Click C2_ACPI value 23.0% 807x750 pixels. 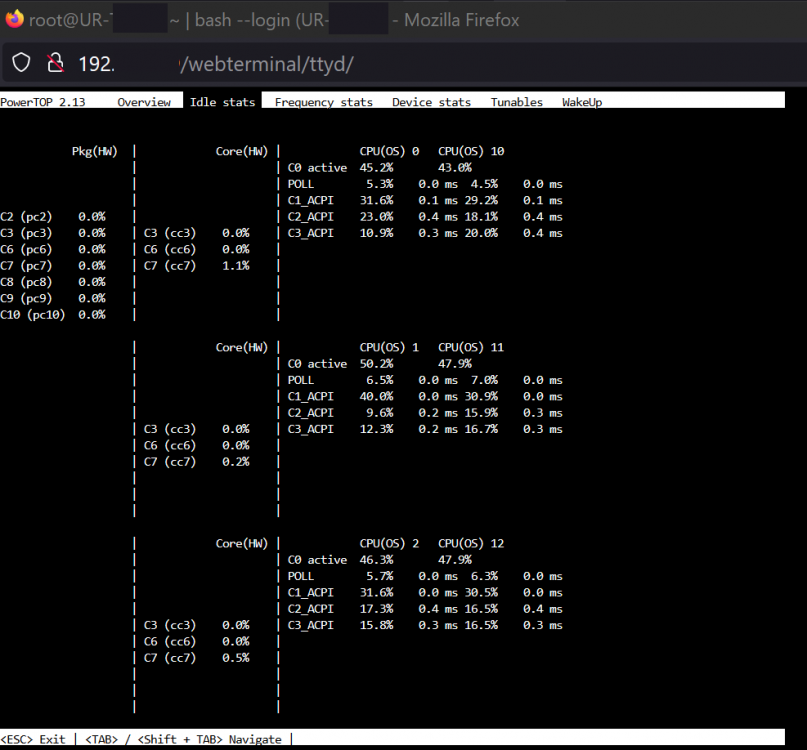pos(376,217)
